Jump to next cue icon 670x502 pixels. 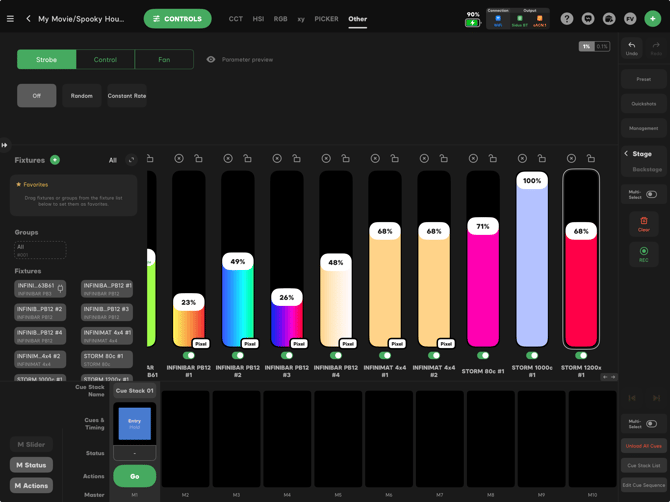click(656, 398)
